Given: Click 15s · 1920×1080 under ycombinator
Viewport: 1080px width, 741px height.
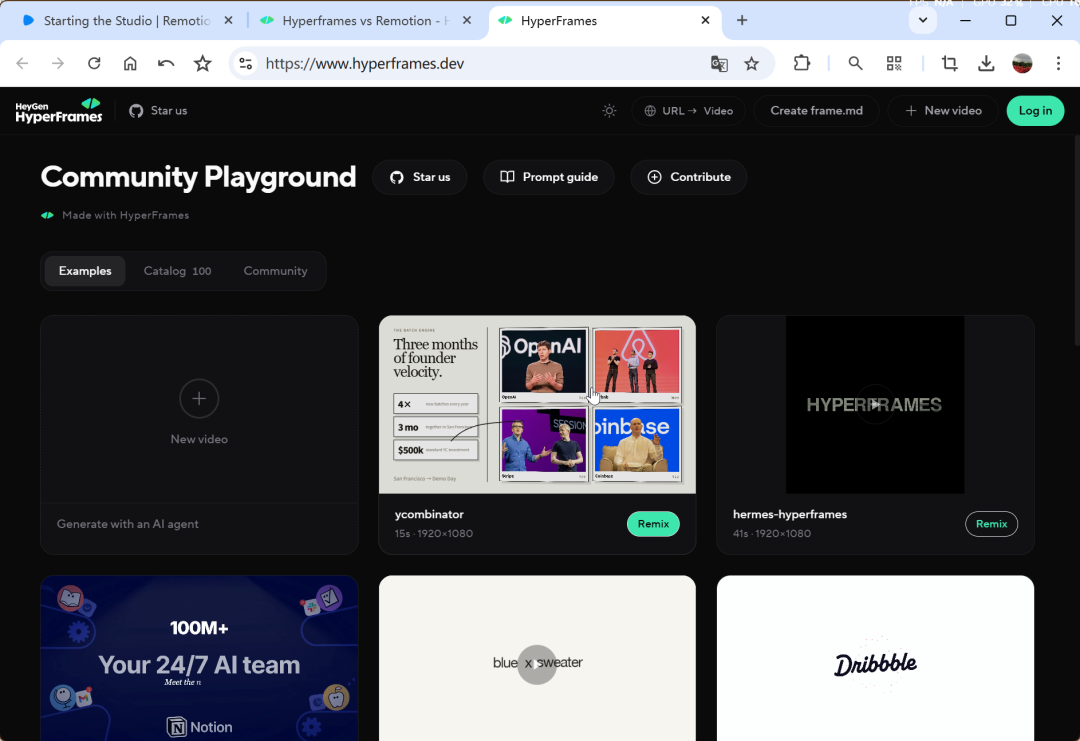Looking at the screenshot, I should (434, 534).
